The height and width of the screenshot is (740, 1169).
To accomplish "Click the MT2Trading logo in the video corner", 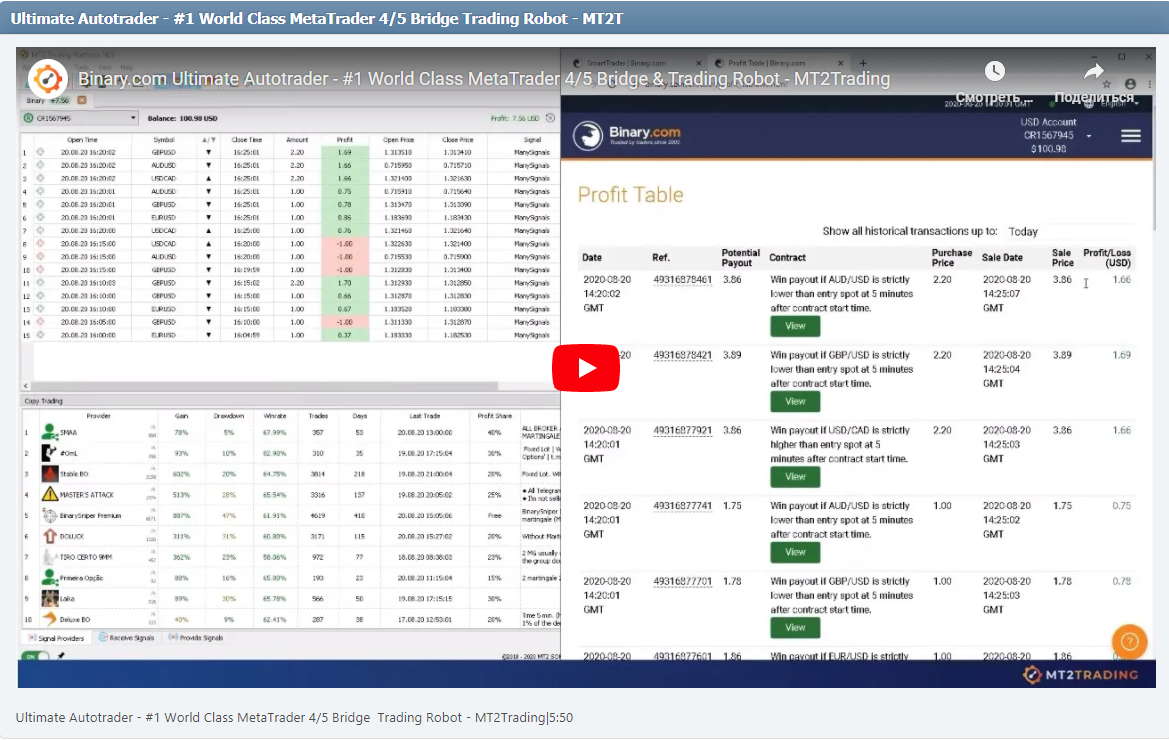I will point(1082,674).
